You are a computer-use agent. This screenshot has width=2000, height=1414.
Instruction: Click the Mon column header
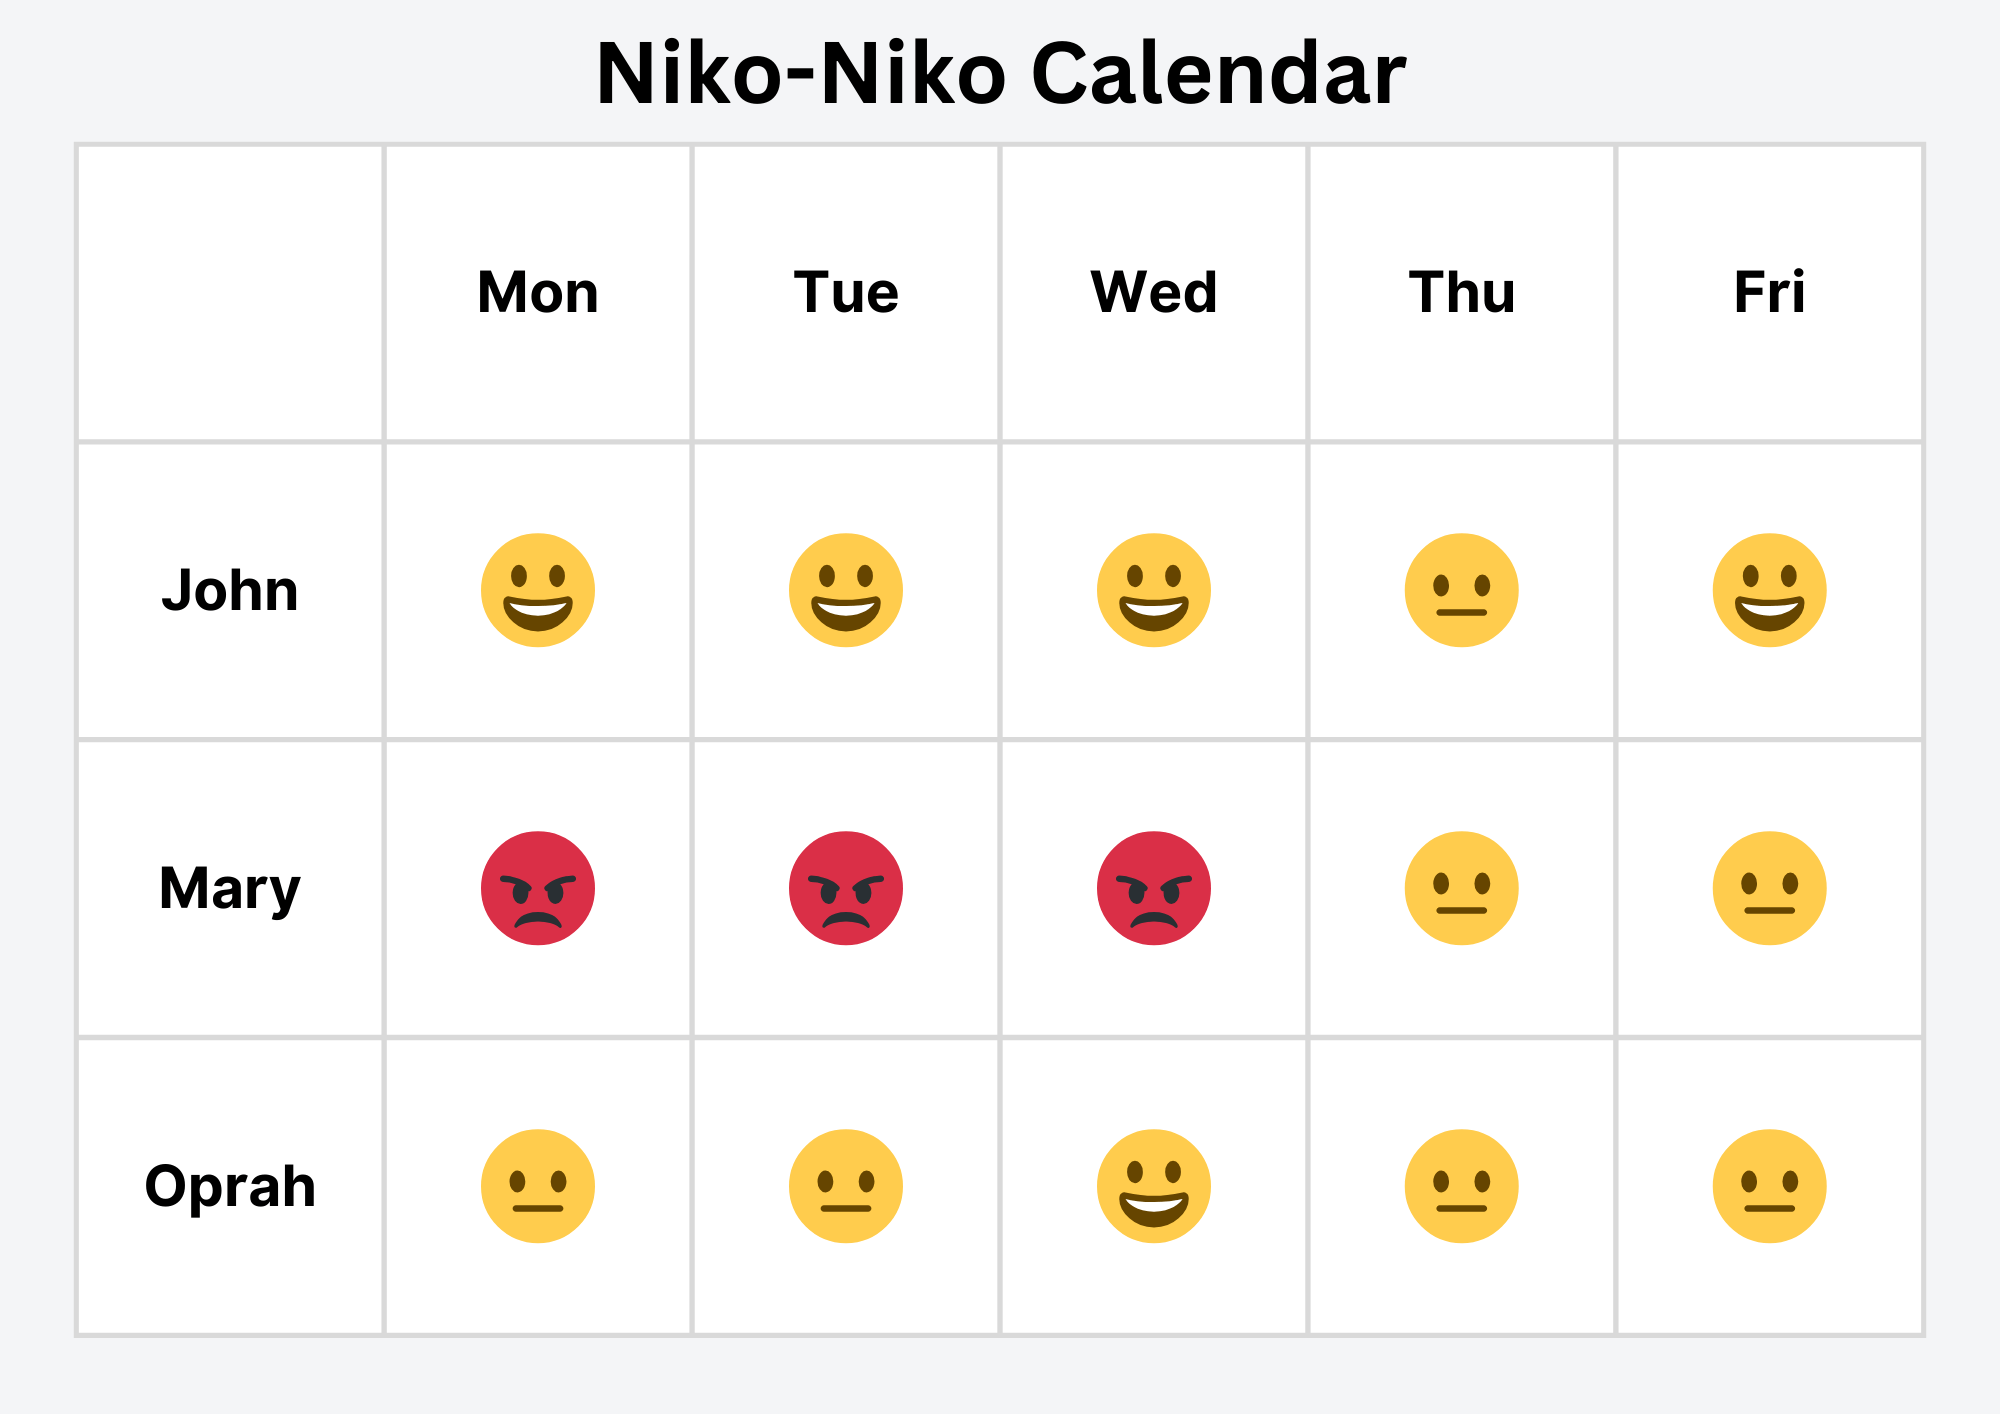(538, 292)
